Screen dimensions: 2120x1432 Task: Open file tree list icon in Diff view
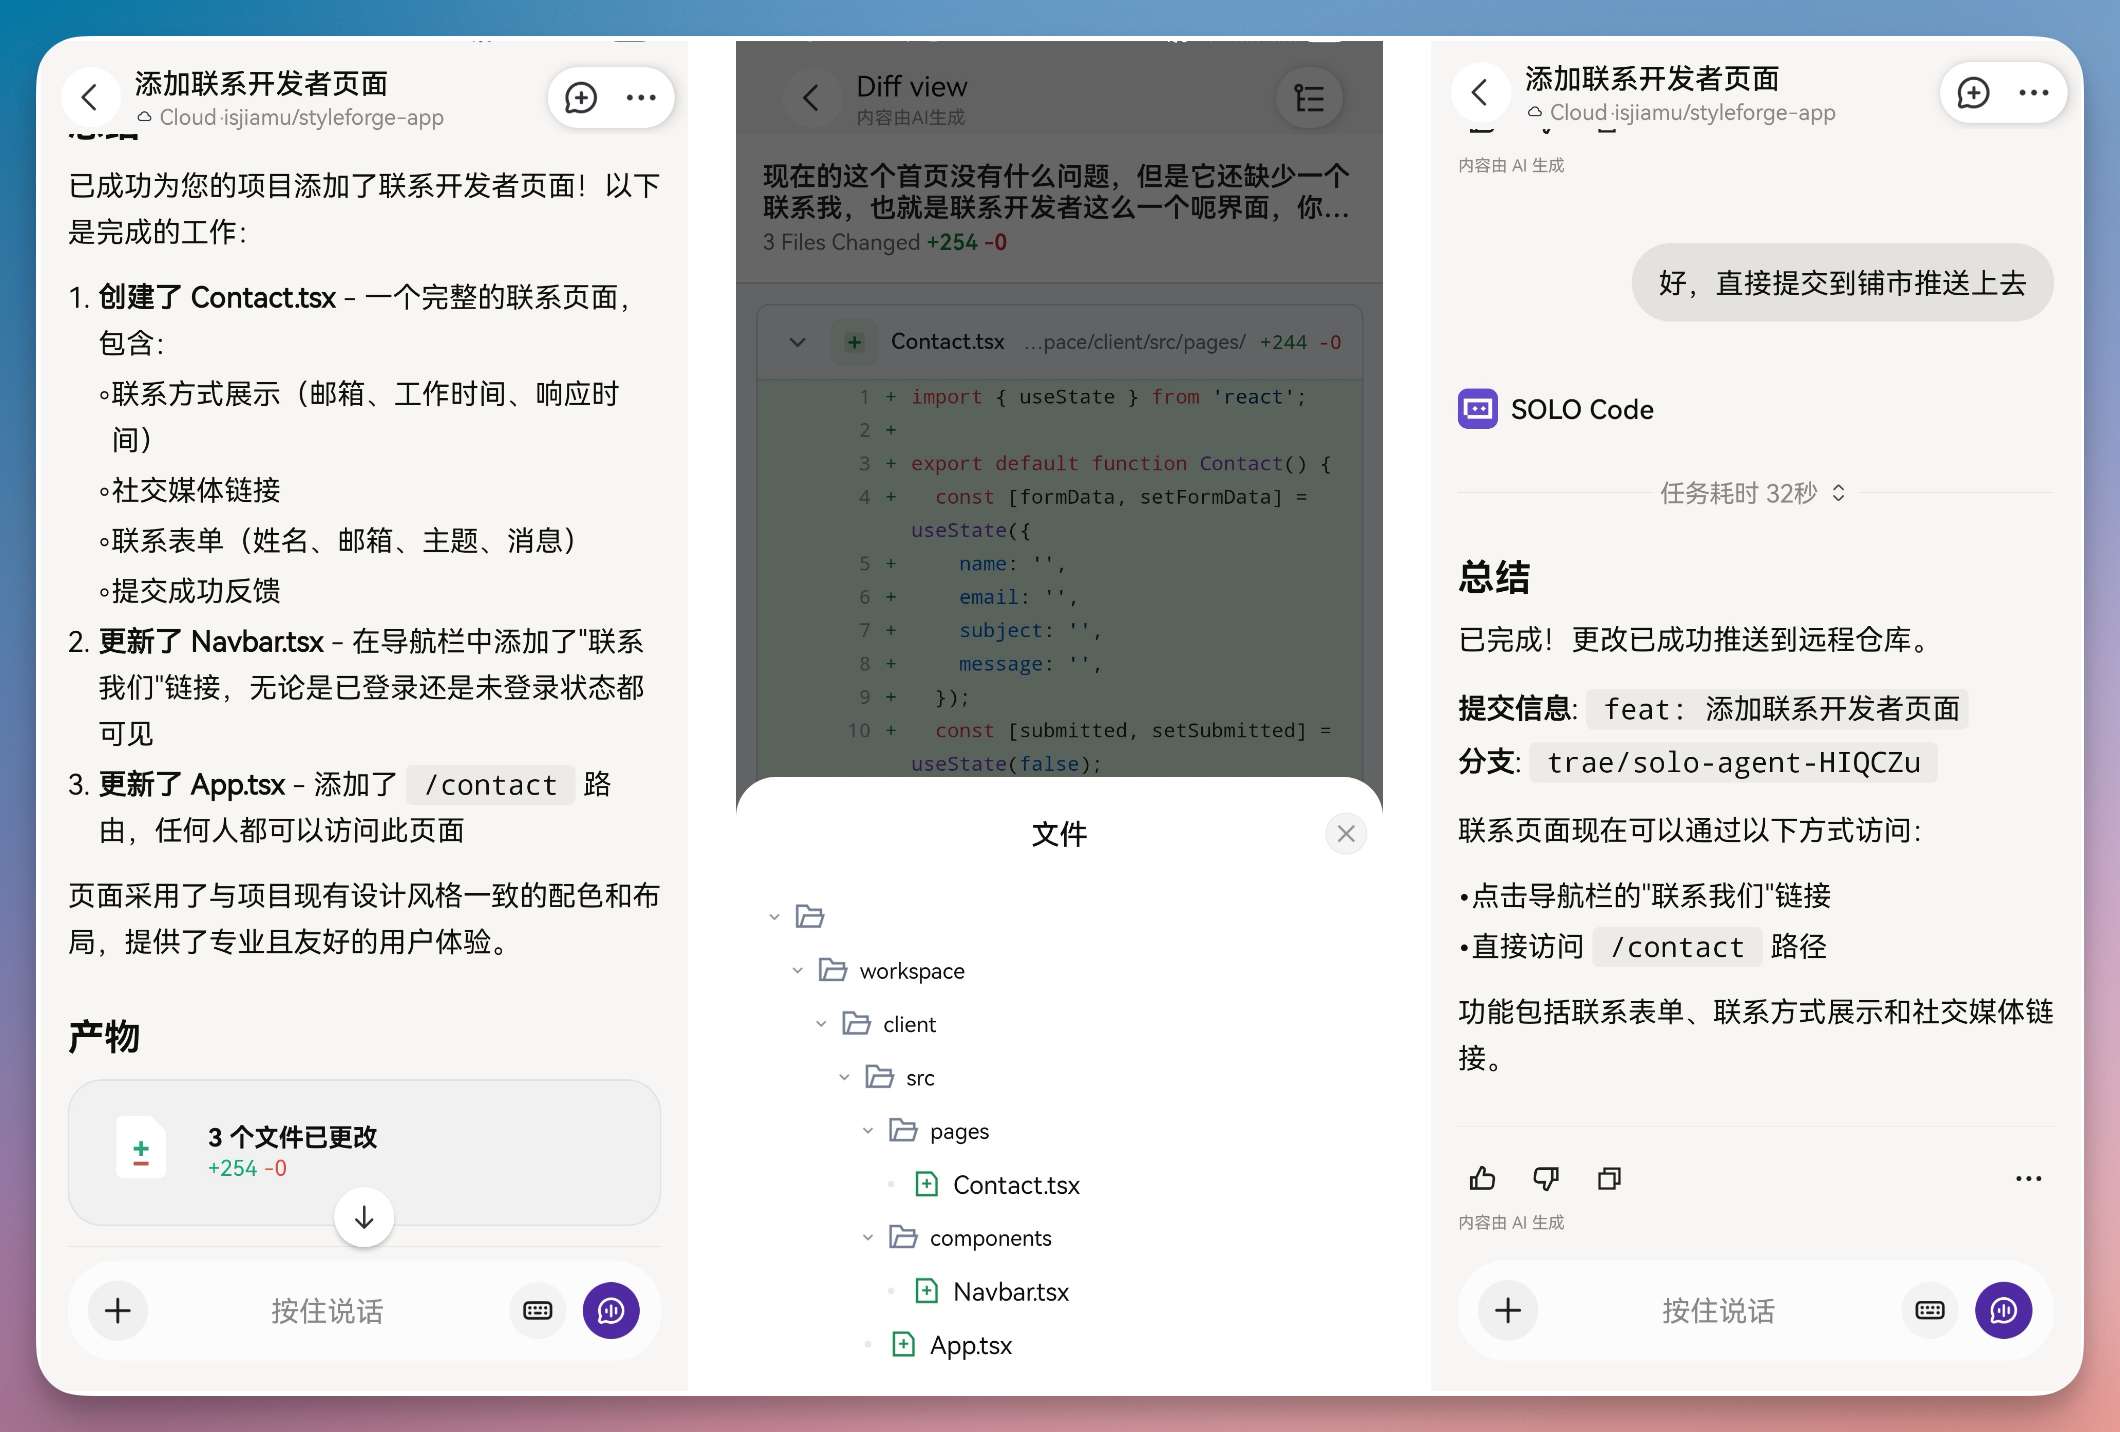pos(1309,98)
